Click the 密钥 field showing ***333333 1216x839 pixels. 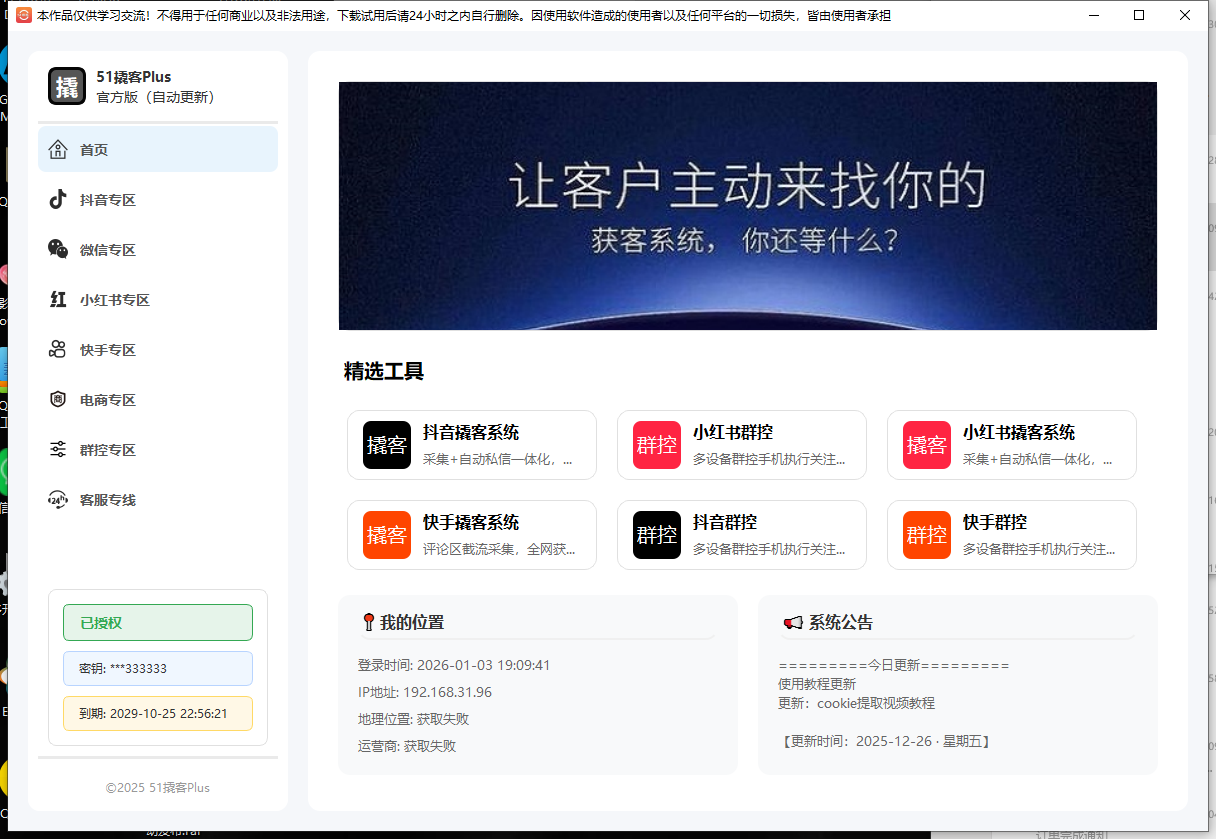pyautogui.click(x=158, y=668)
